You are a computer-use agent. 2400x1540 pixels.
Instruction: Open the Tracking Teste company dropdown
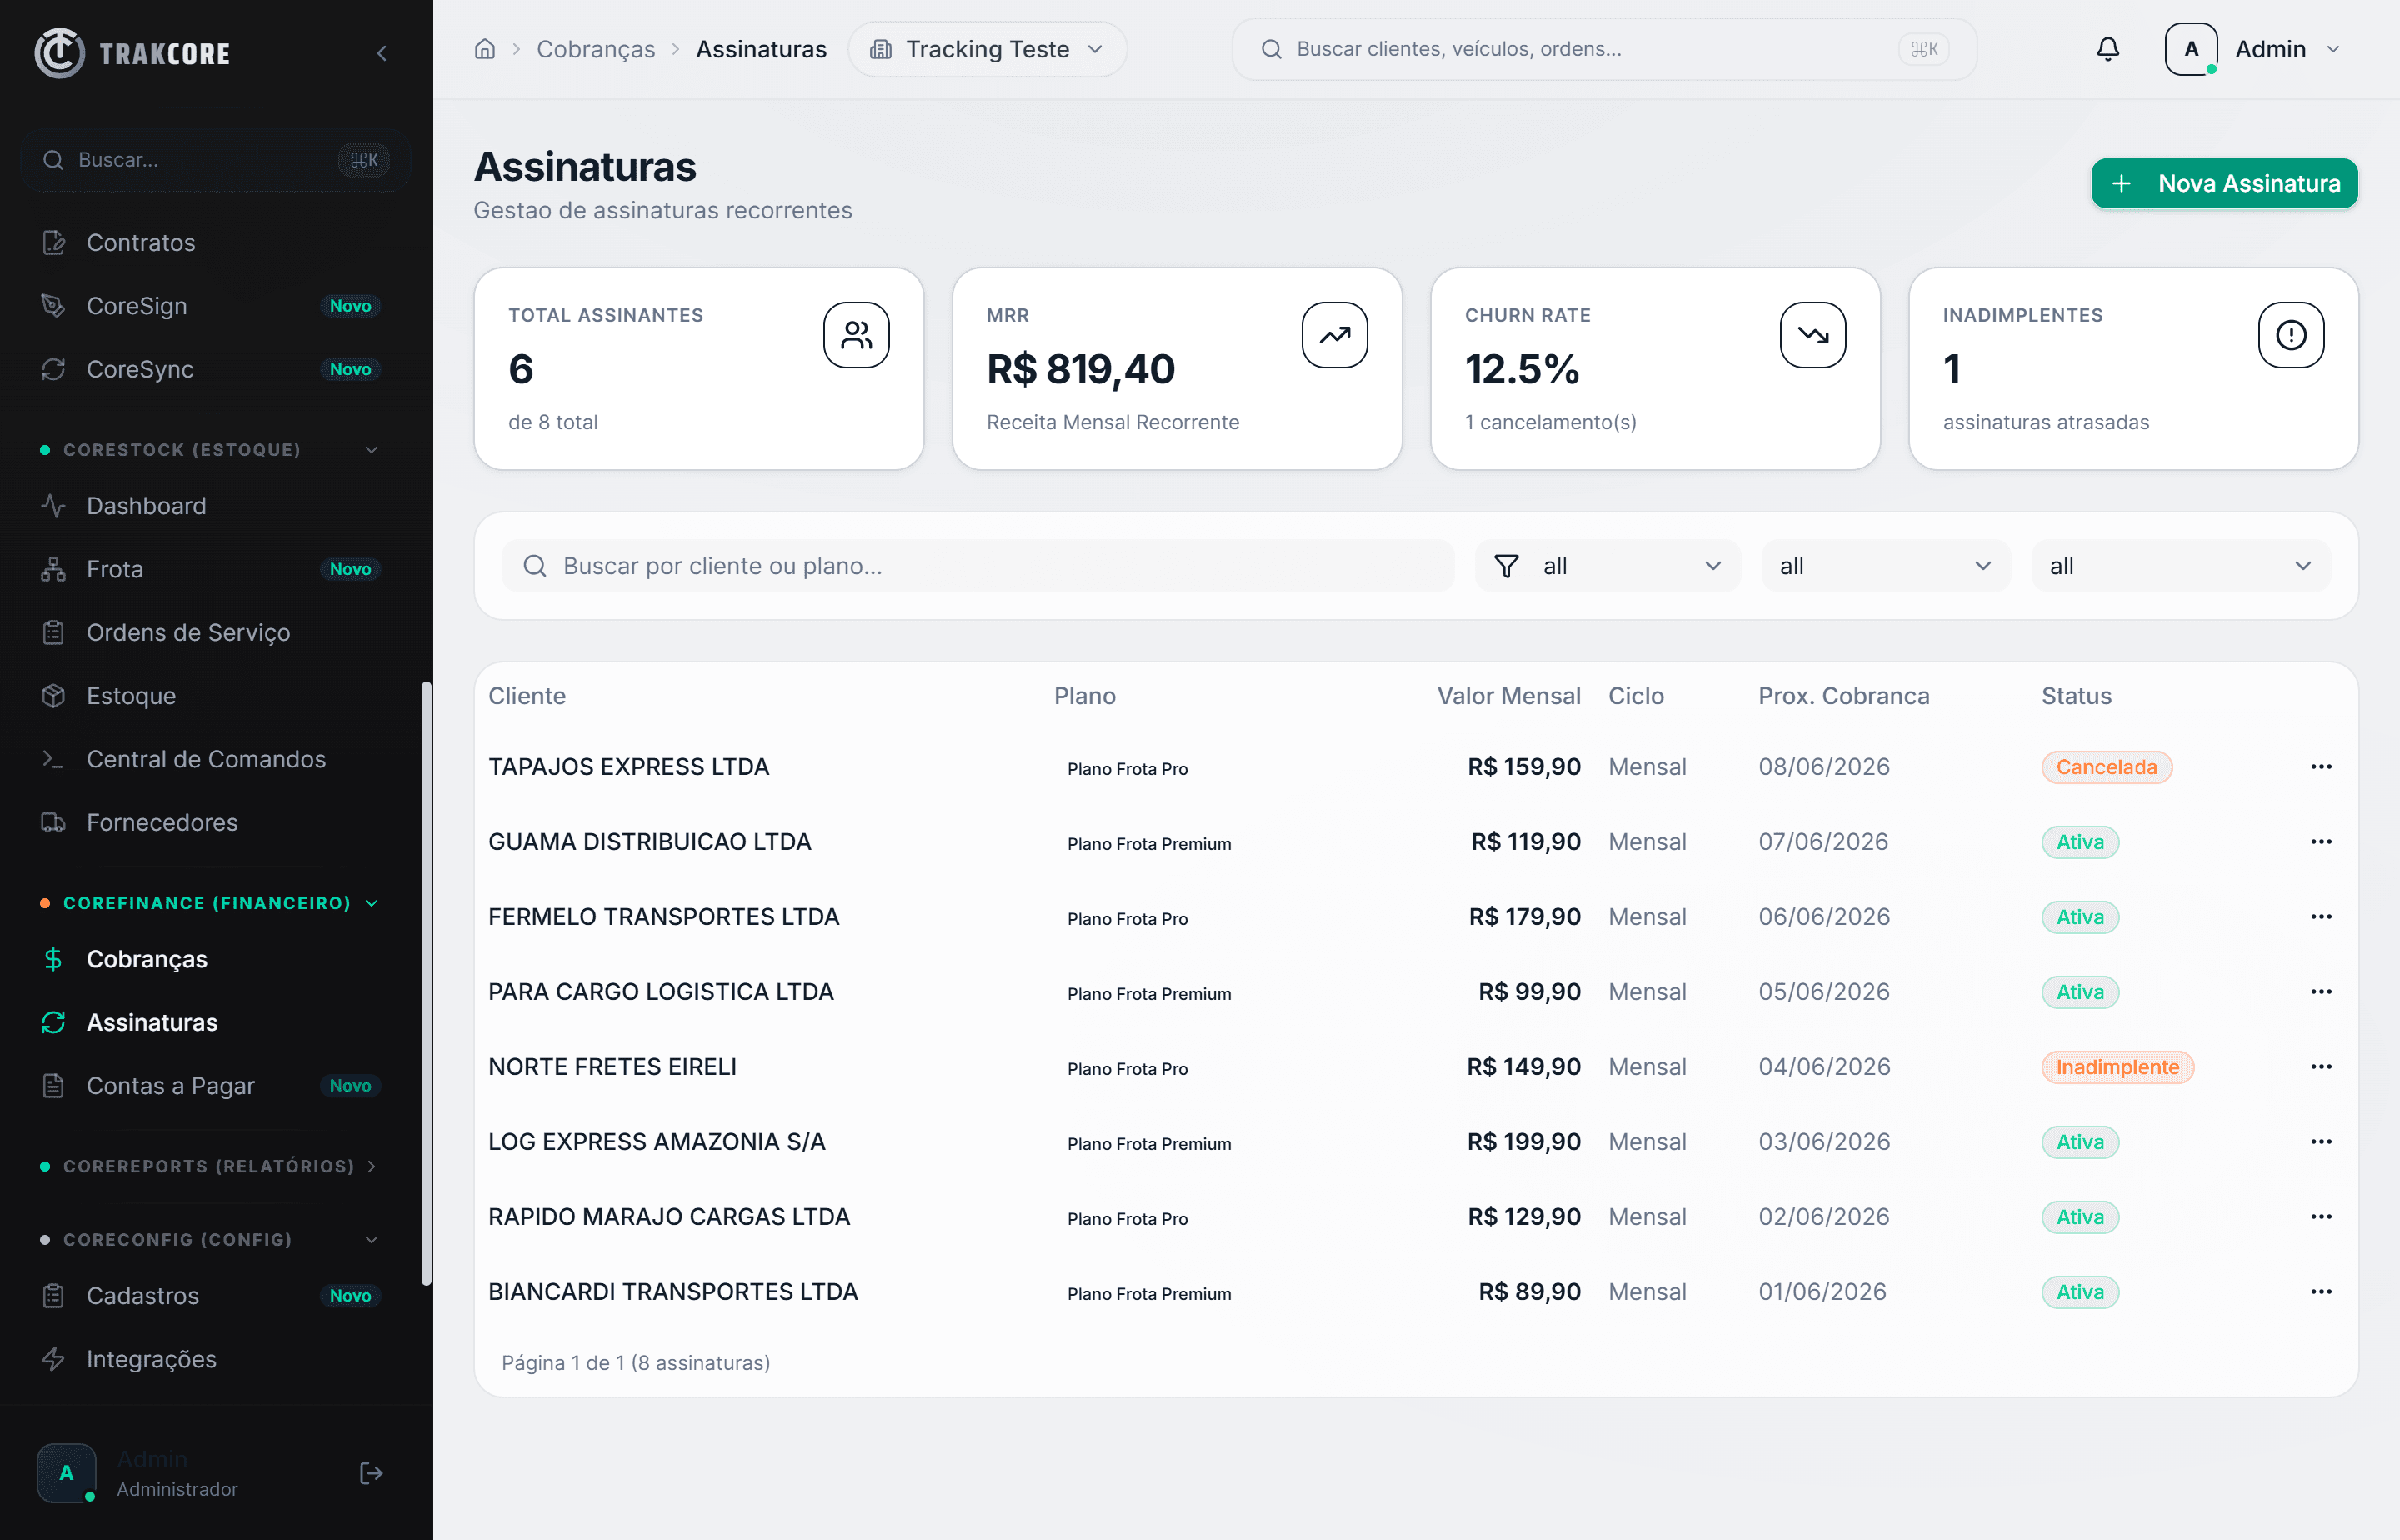[x=987, y=49]
